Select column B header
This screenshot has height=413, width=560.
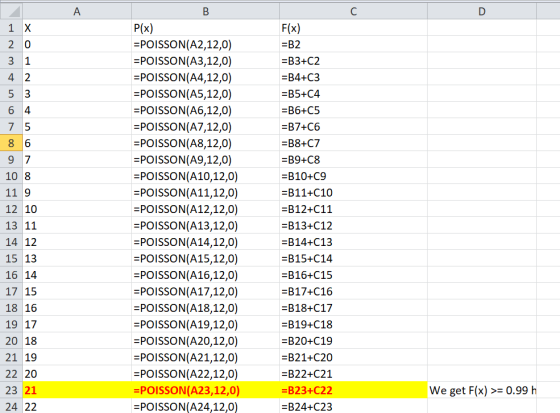click(205, 11)
